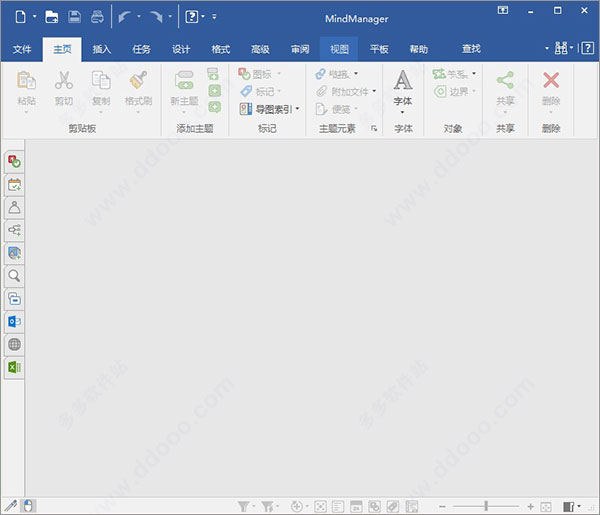This screenshot has width=600, height=515.
Task: Open the 附加文件 attachment dropdown
Action: click(374, 91)
